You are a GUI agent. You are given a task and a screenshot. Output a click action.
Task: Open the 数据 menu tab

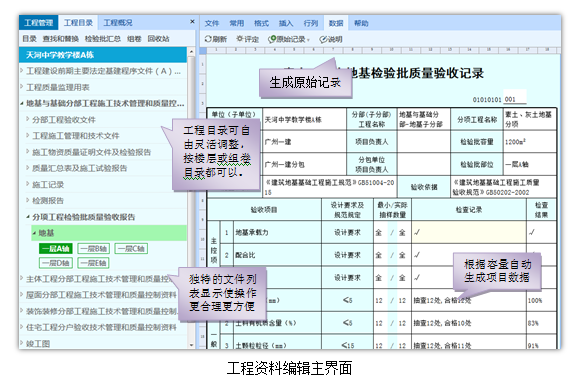click(x=336, y=23)
